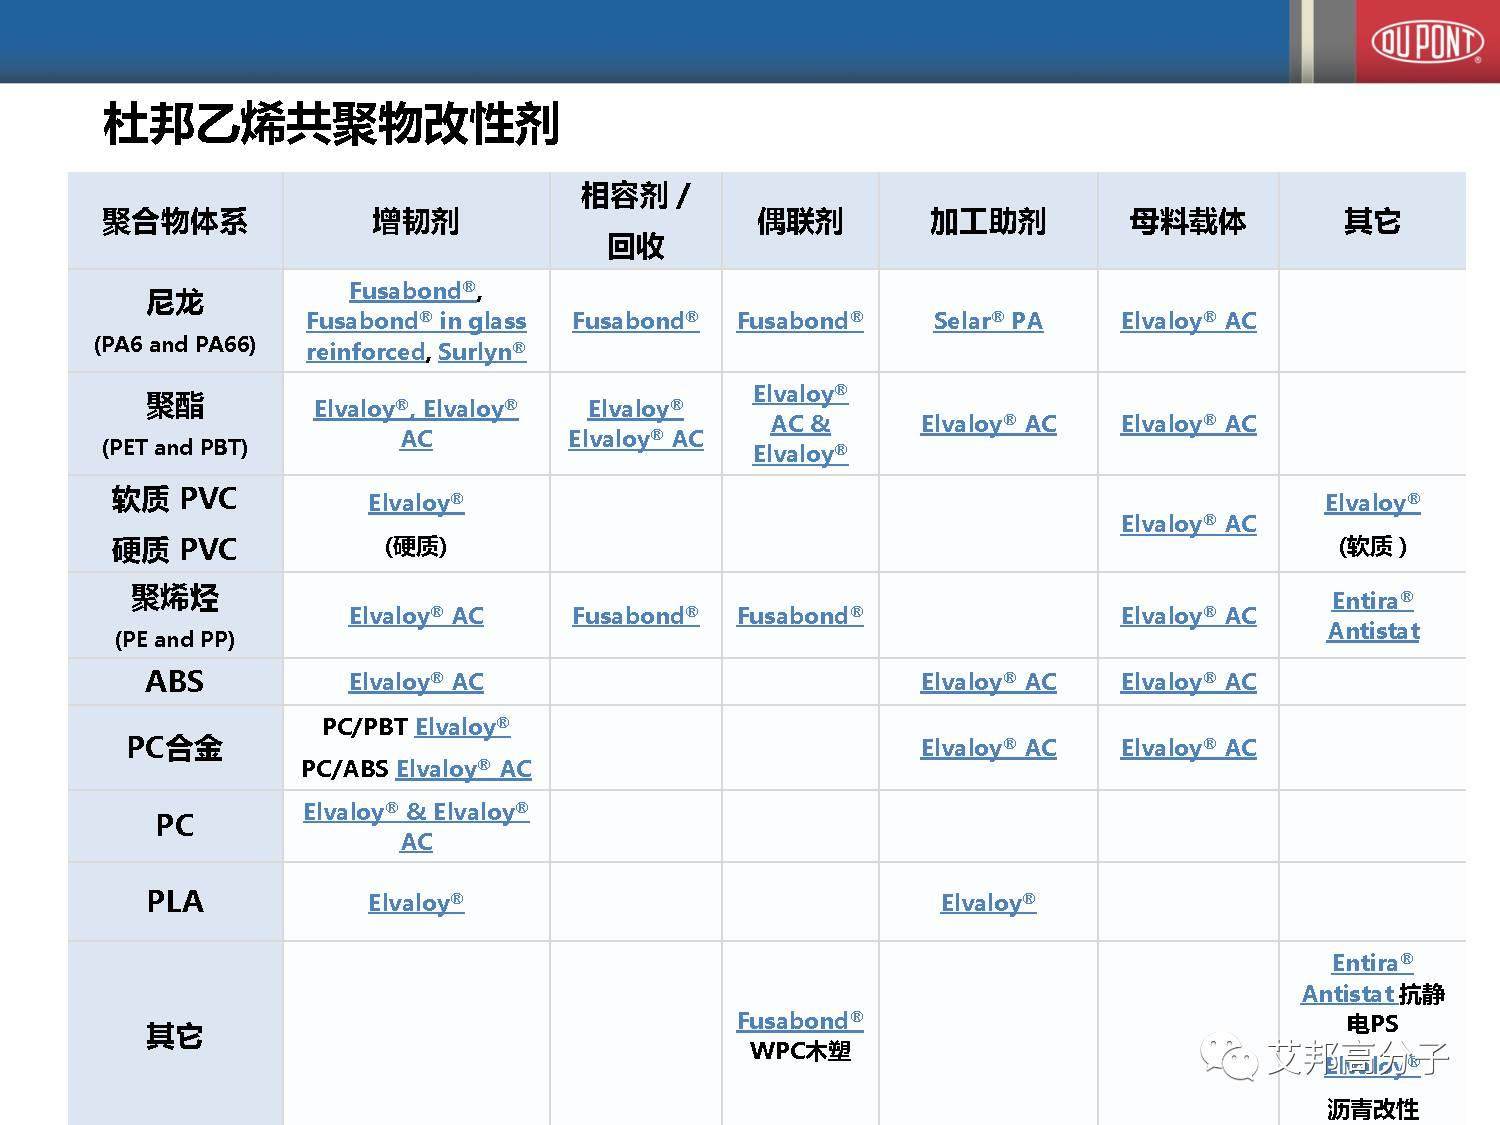This screenshot has height=1125, width=1500.
Task: Open Elvaloy® AC masterbatch link in polyolefin row
Action: coord(1188,616)
